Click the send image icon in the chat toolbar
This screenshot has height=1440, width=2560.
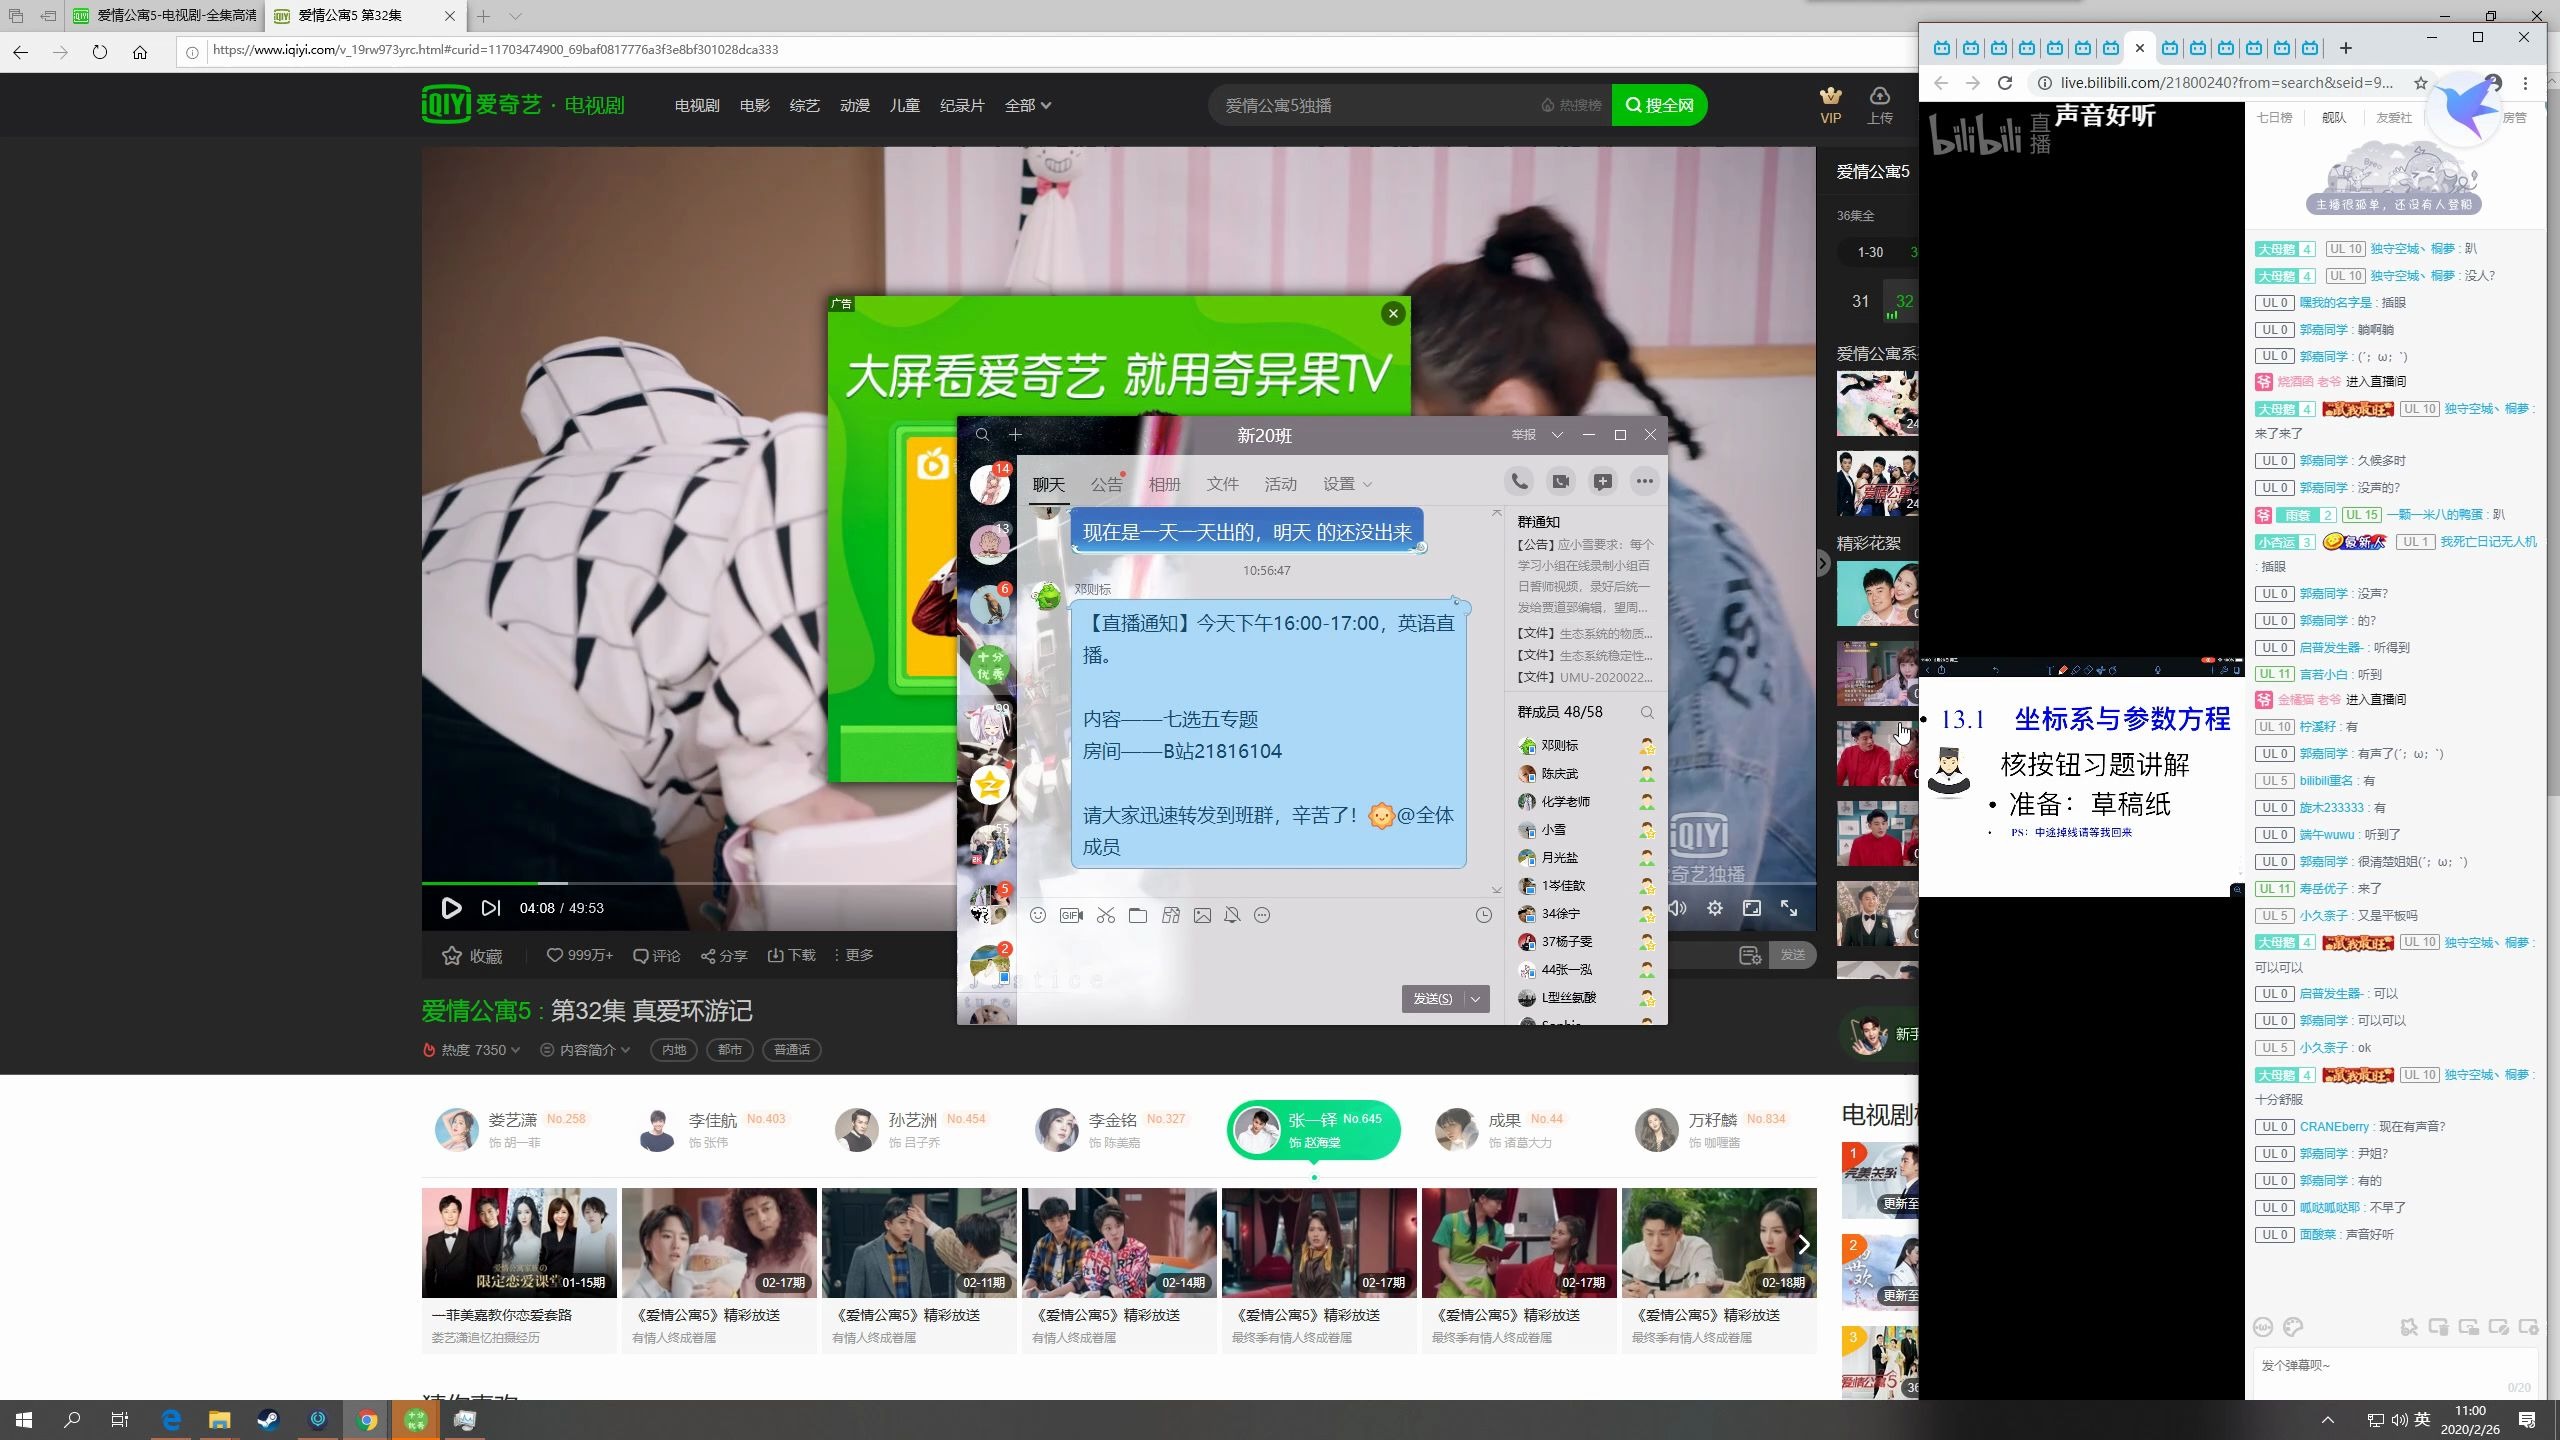tap(1202, 915)
